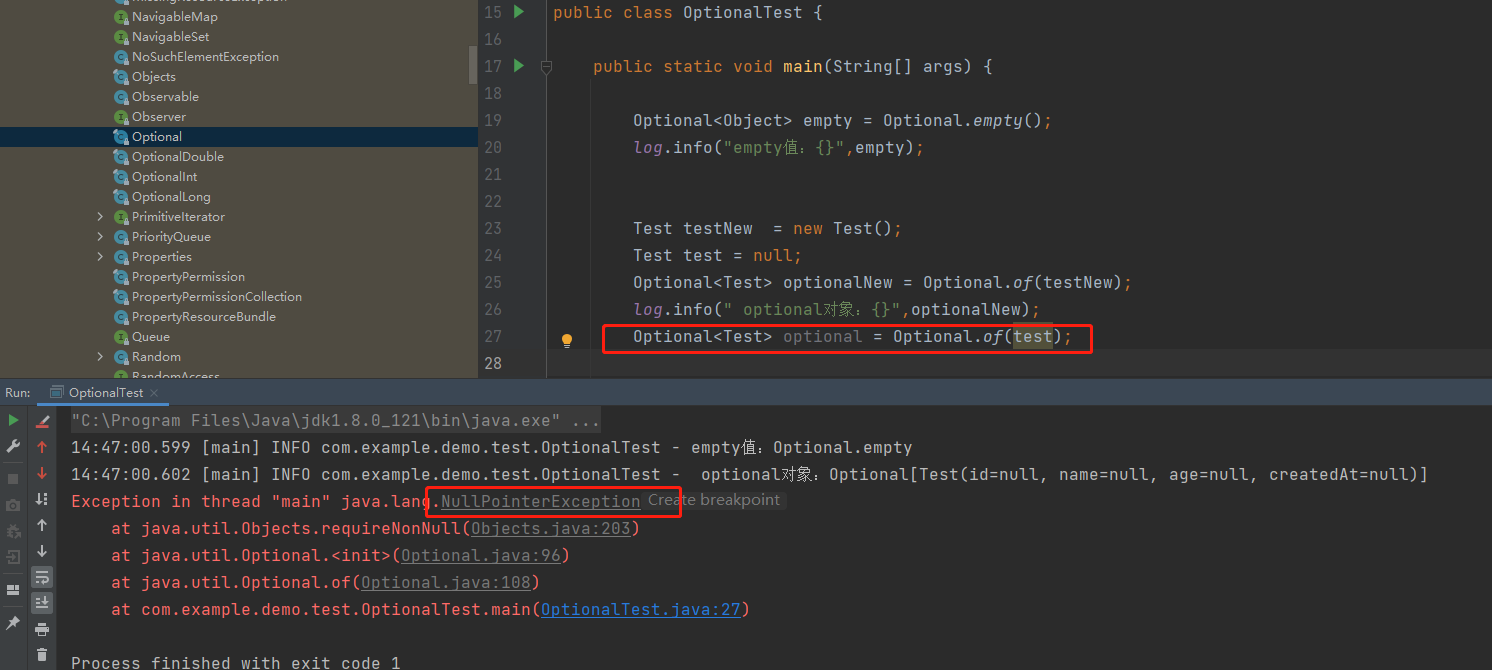1492x670 pixels.
Task: Open the Objects.java:203 stack trace link
Action: (x=551, y=528)
